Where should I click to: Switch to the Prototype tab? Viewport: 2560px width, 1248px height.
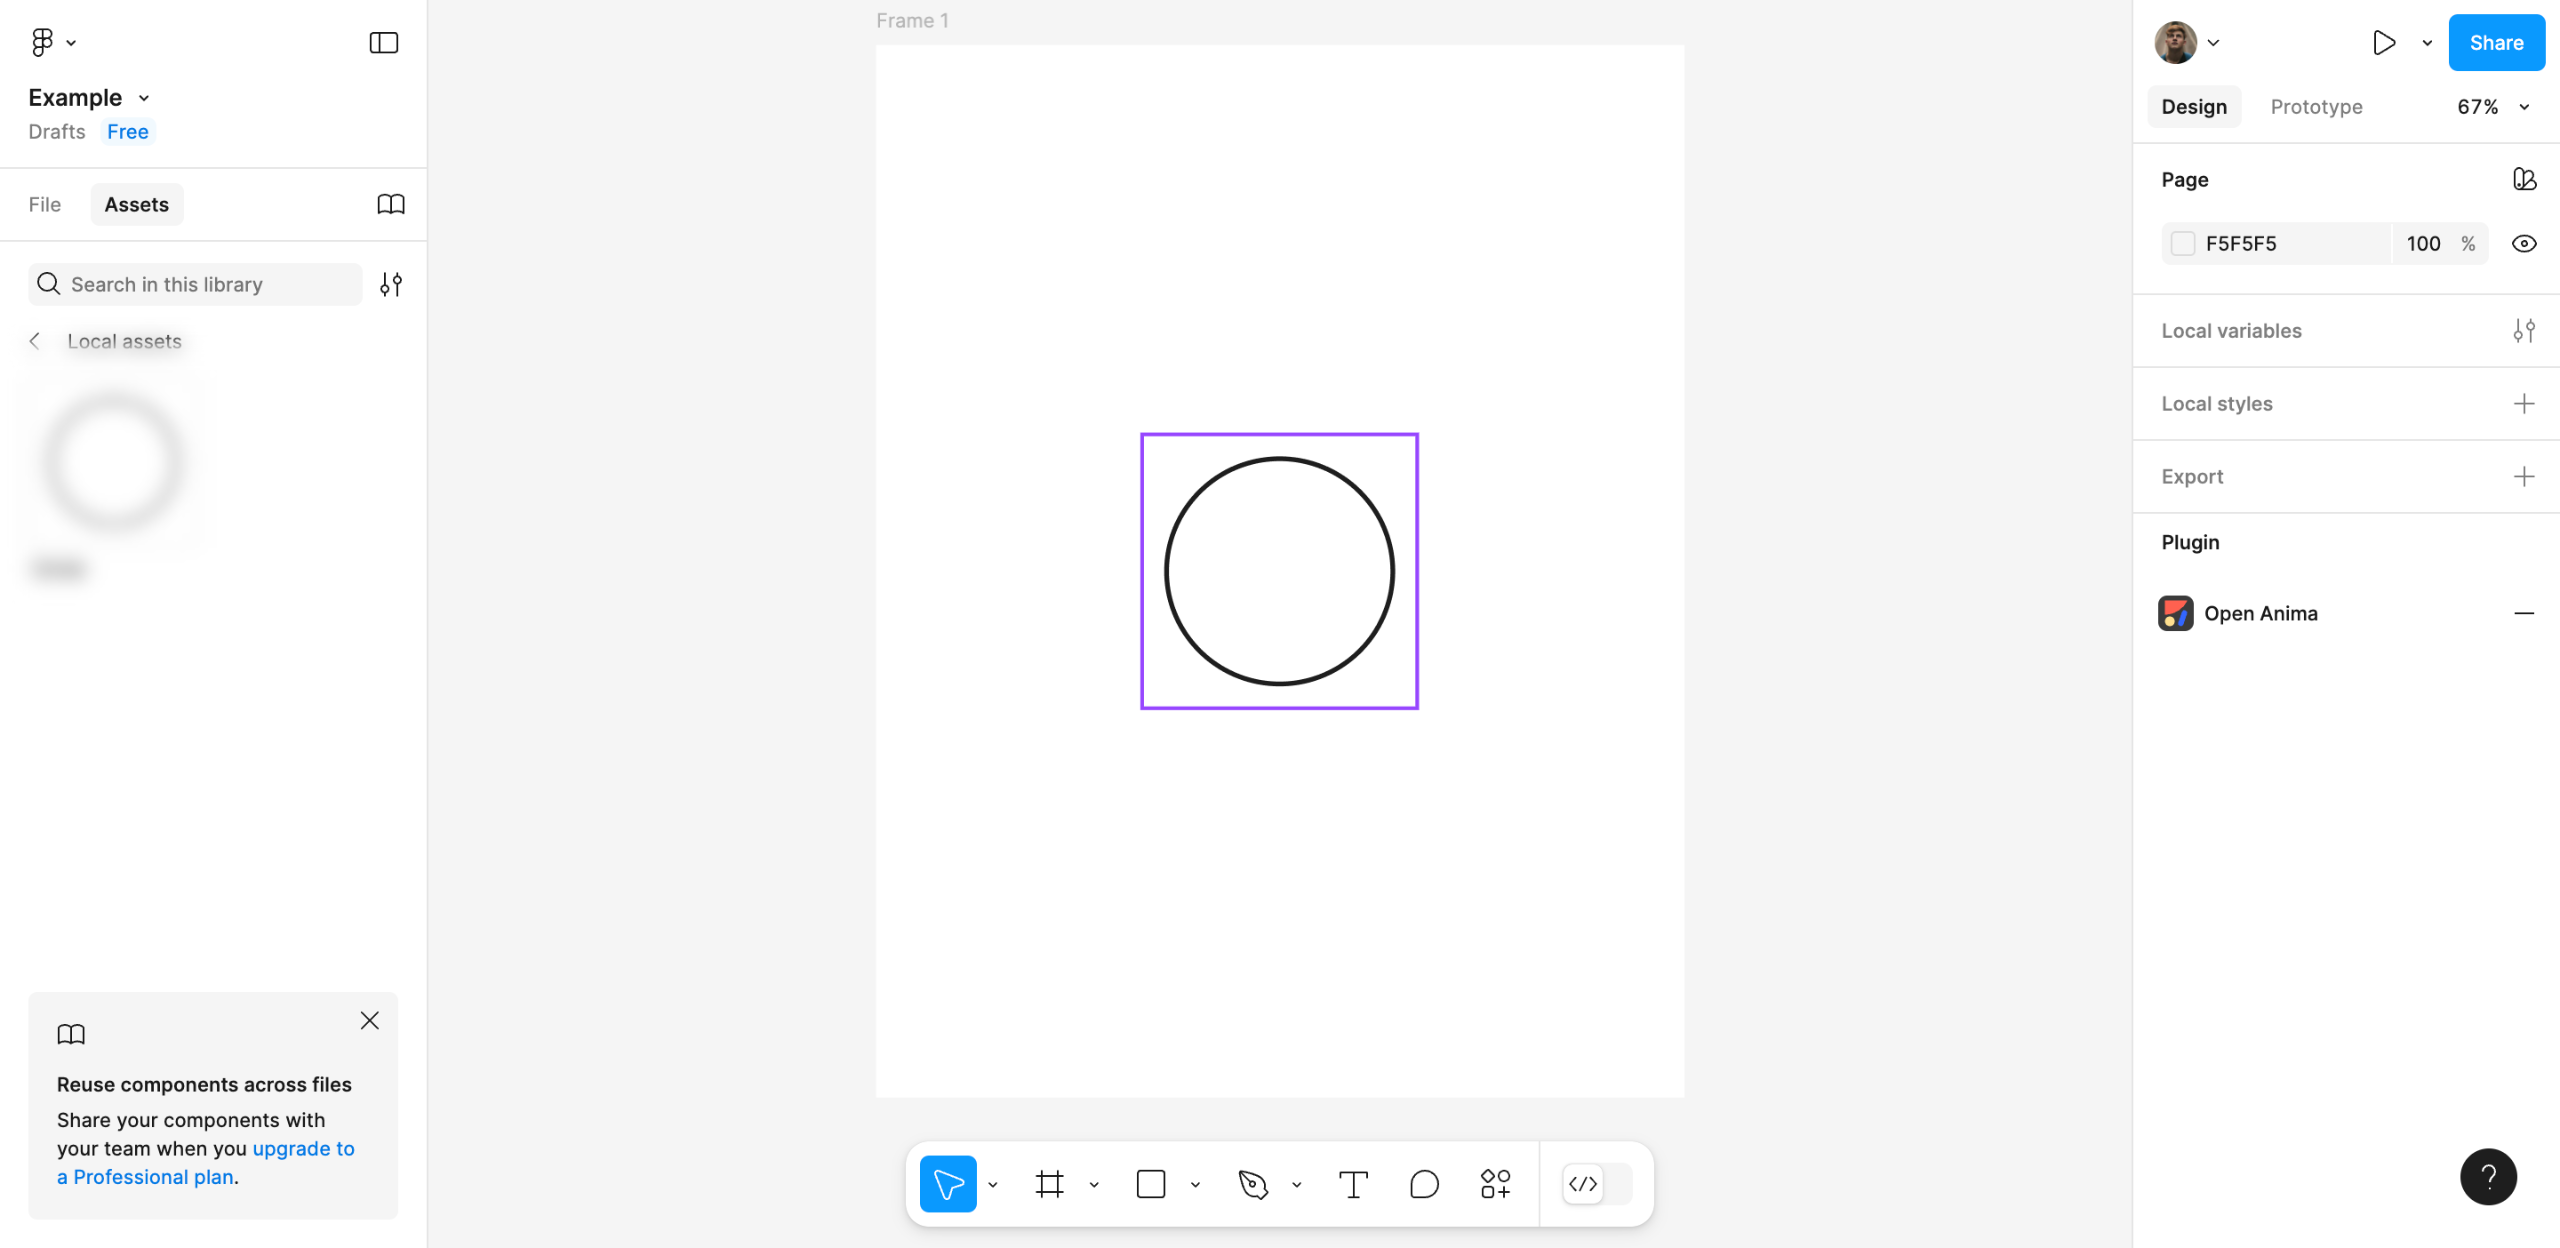click(2316, 107)
